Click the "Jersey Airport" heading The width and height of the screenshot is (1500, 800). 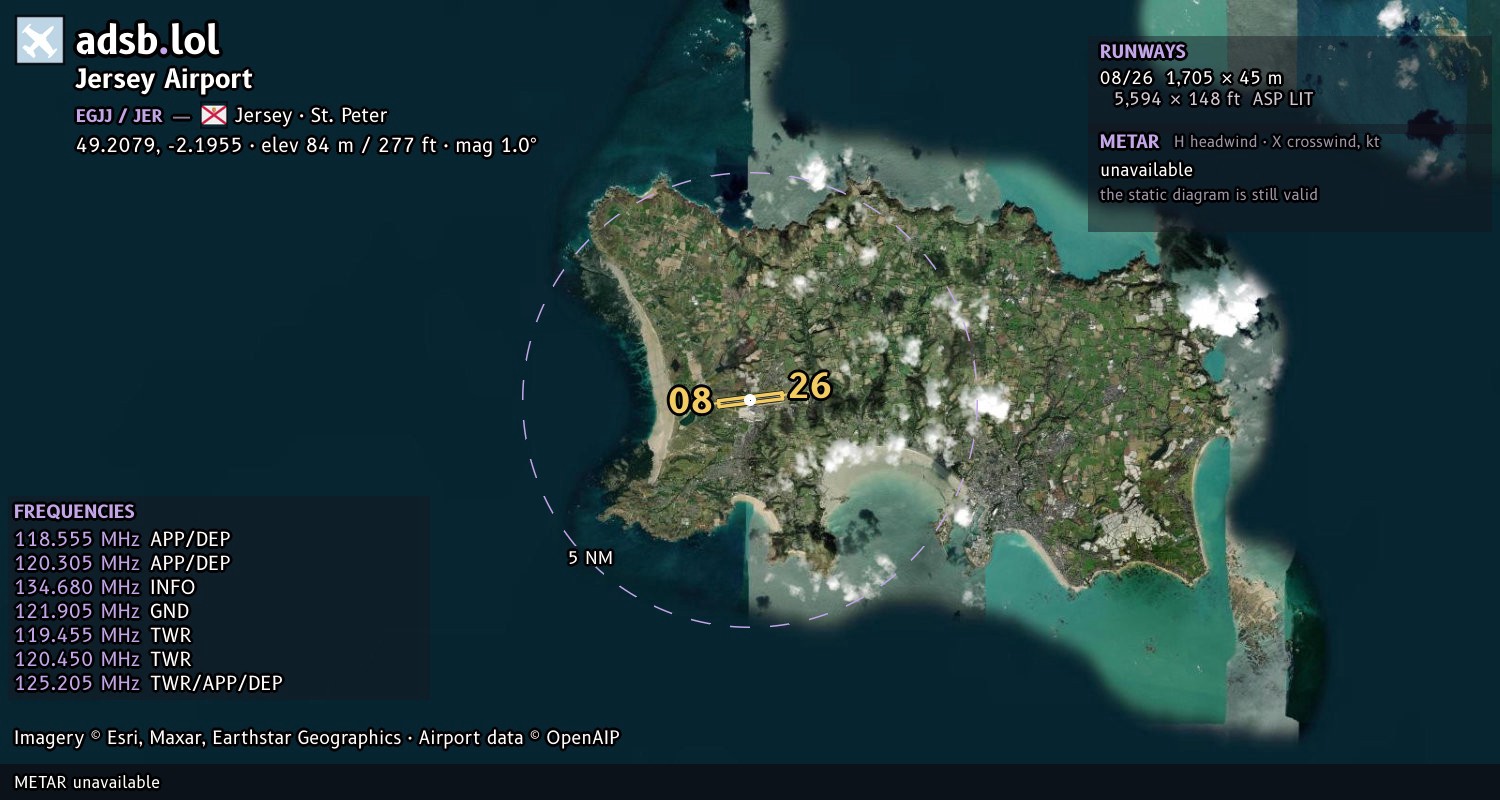pos(164,79)
